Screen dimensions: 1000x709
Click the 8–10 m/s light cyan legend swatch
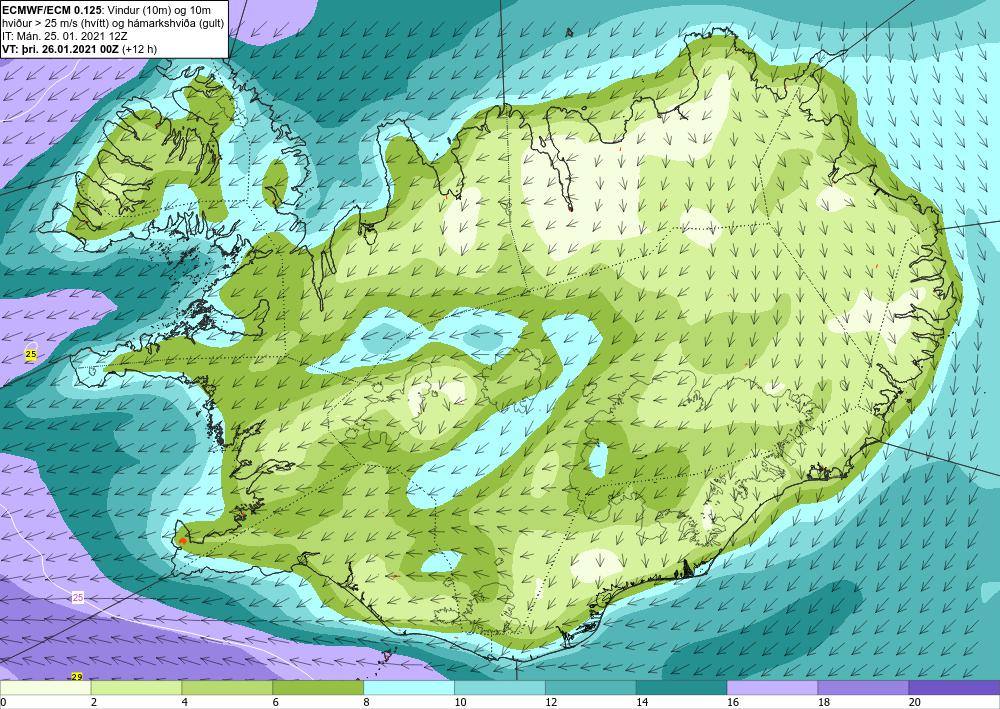click(x=409, y=688)
